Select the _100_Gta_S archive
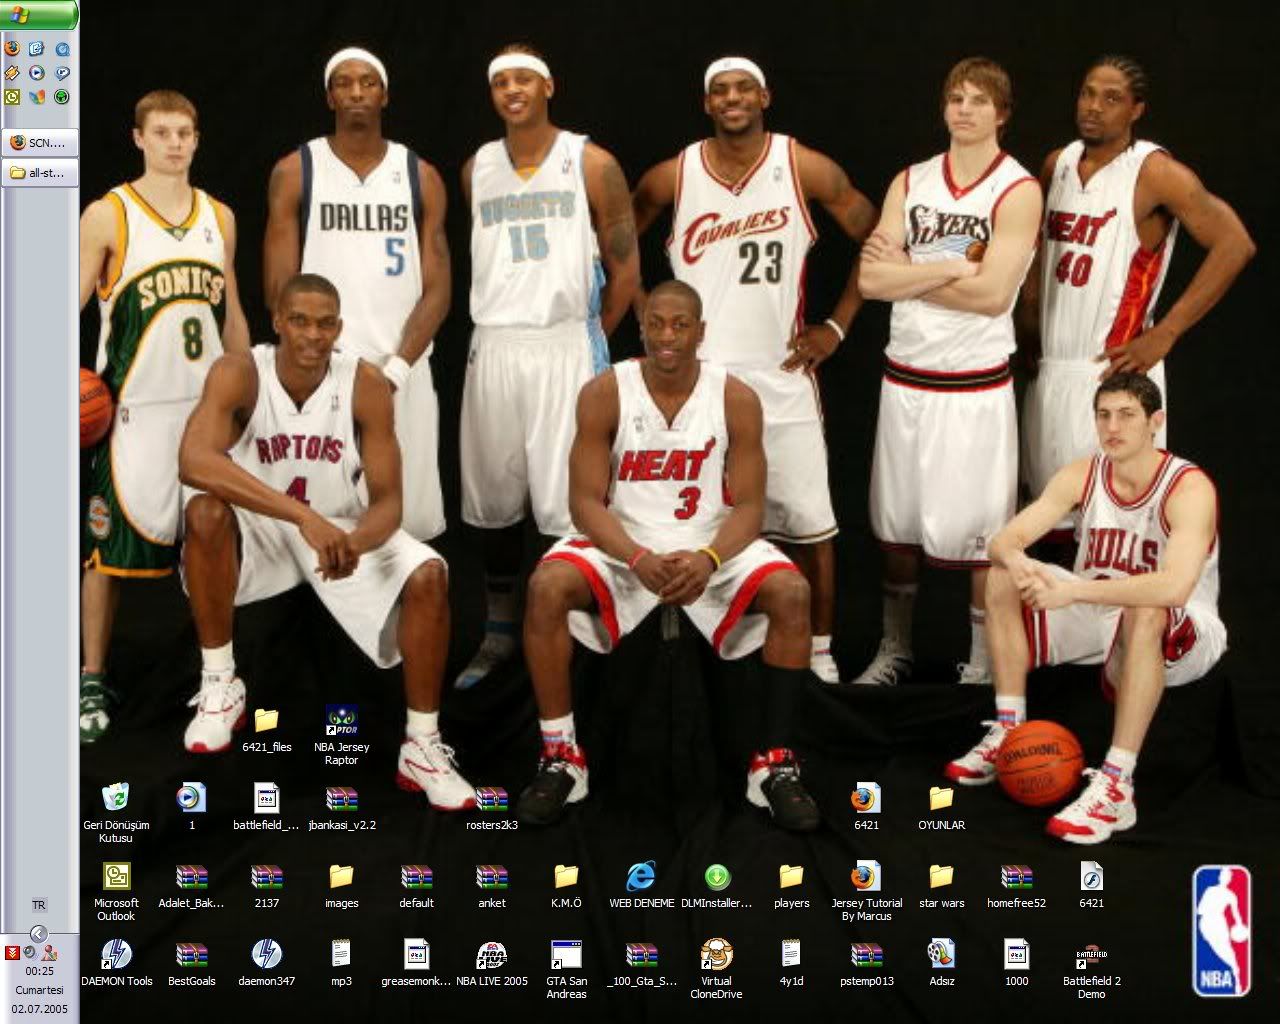1280x1024 pixels. pyautogui.click(x=641, y=963)
